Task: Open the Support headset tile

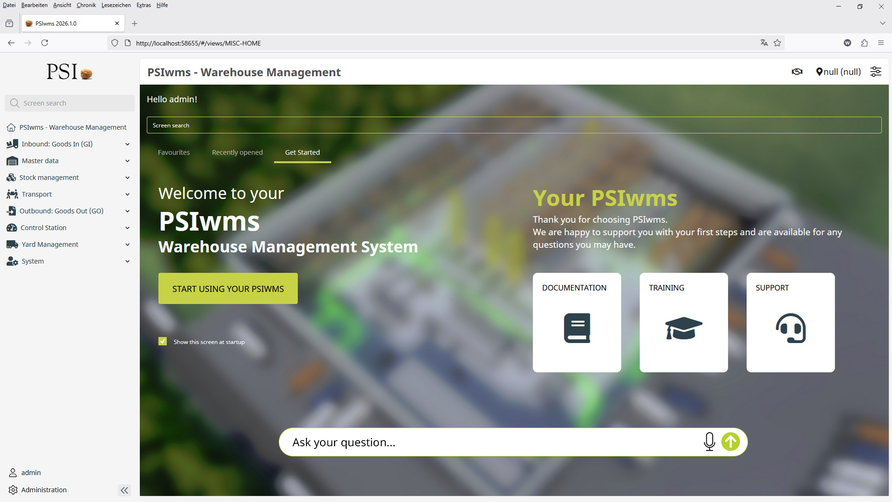Action: [790, 322]
